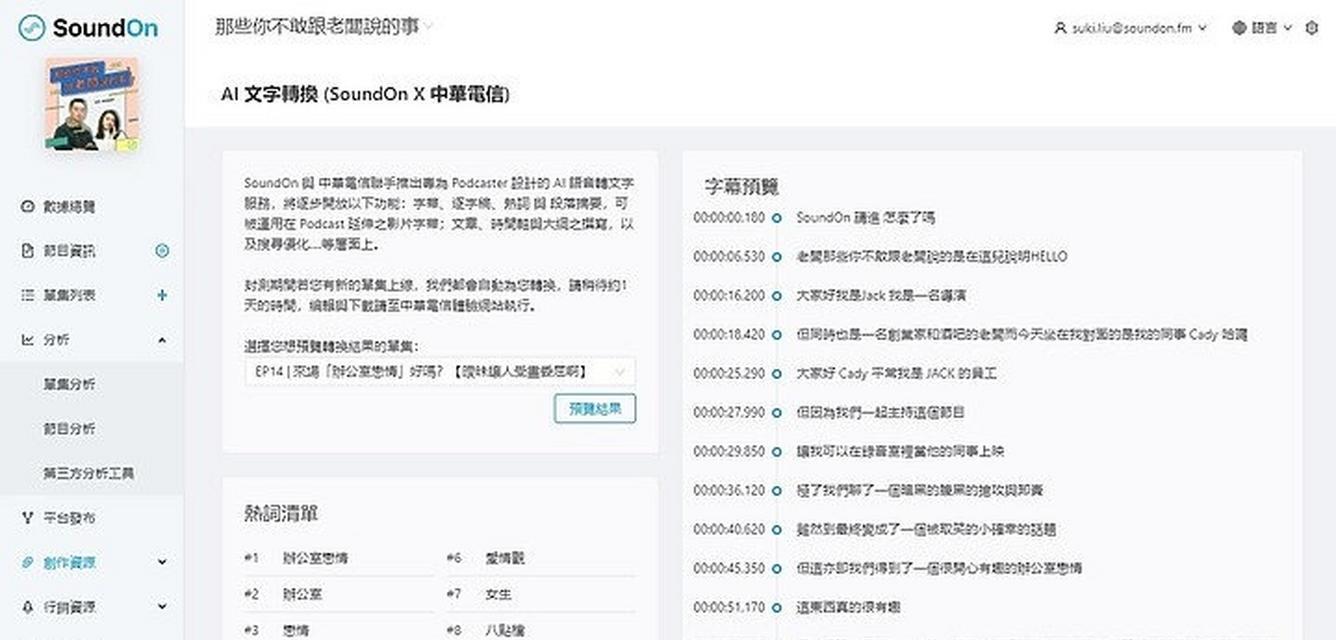Expand the 創作資源 sidebar section

point(162,563)
